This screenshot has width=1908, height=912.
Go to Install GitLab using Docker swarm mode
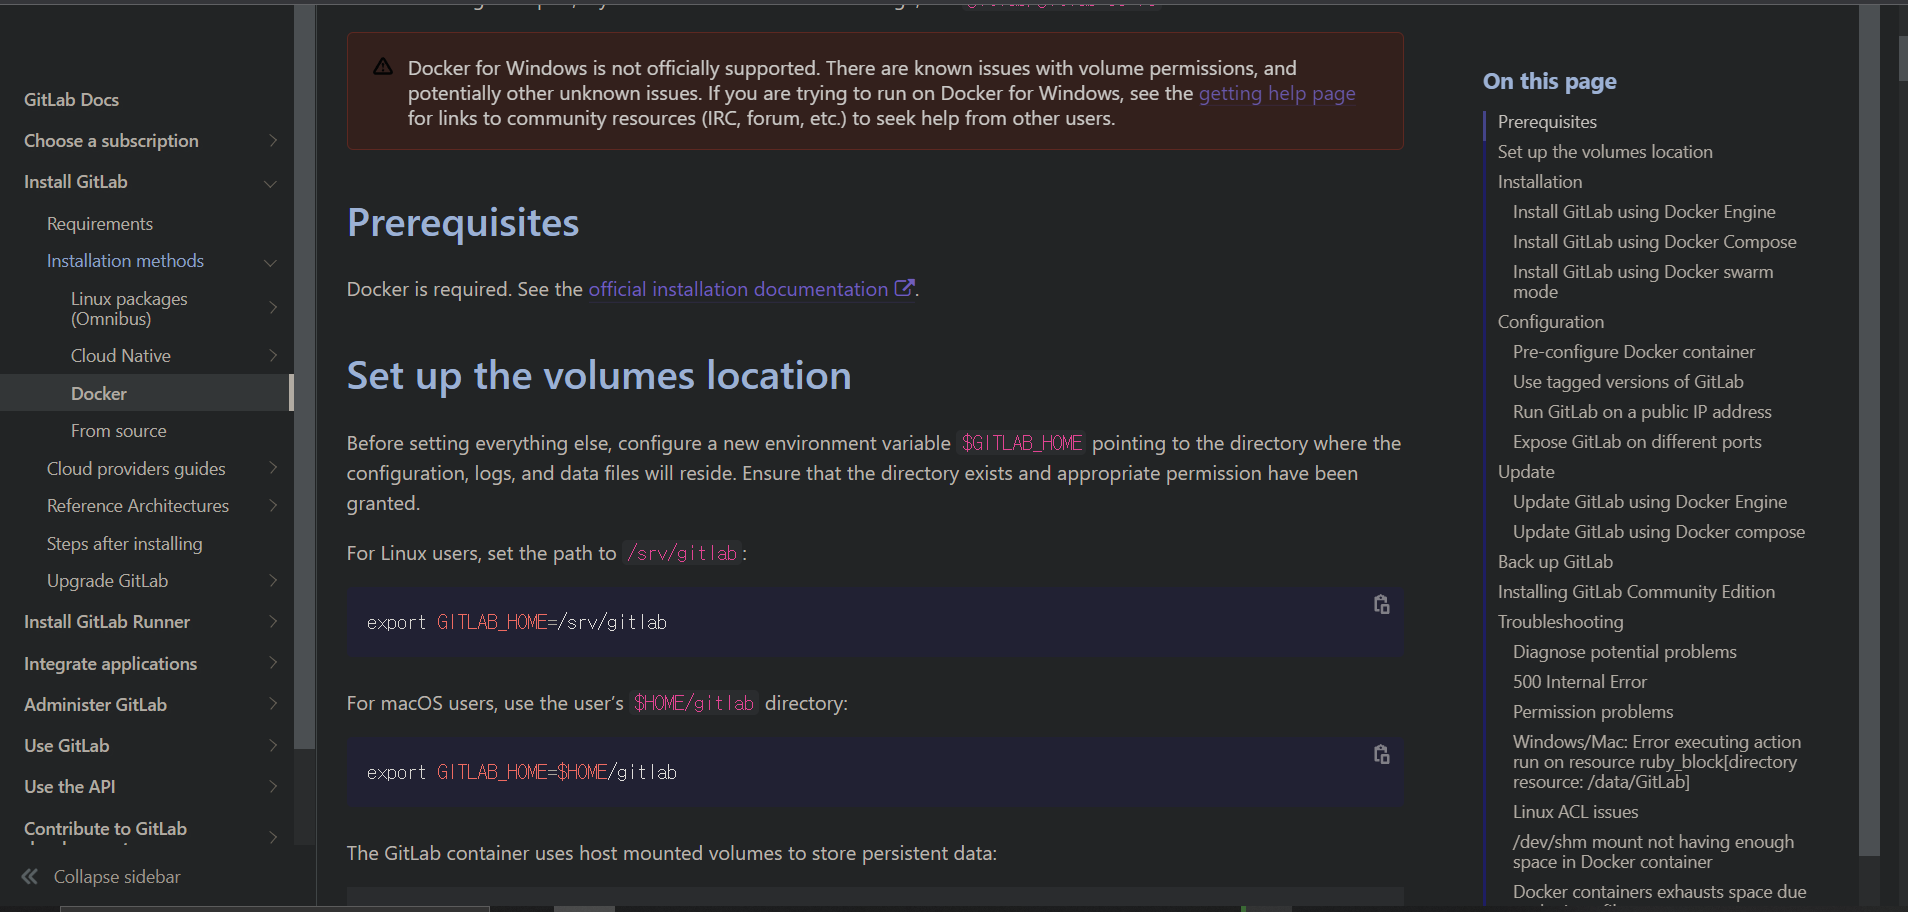click(x=1643, y=282)
